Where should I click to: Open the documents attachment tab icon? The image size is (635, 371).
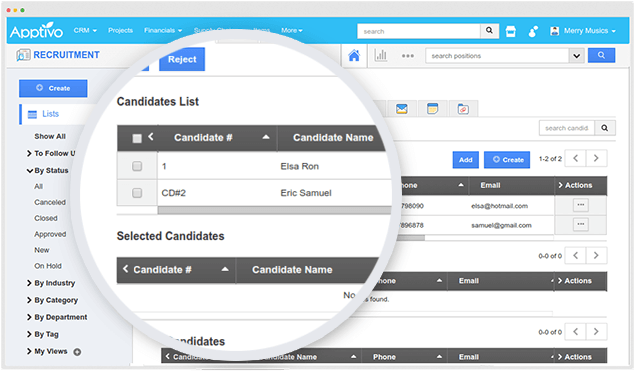coord(463,109)
